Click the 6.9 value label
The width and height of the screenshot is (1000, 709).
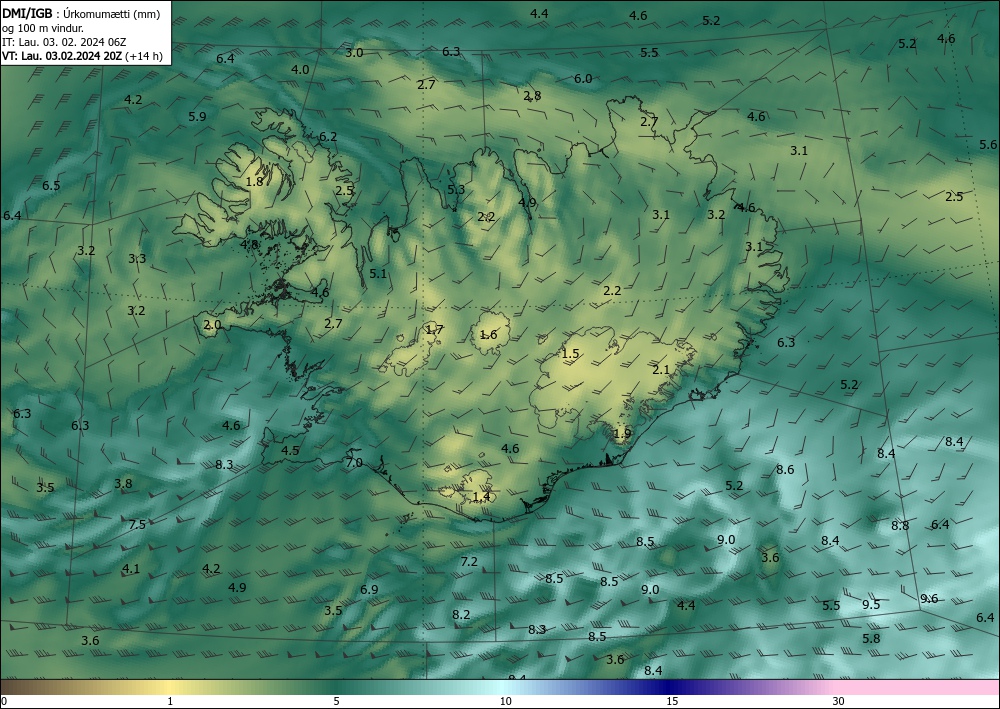(x=369, y=590)
